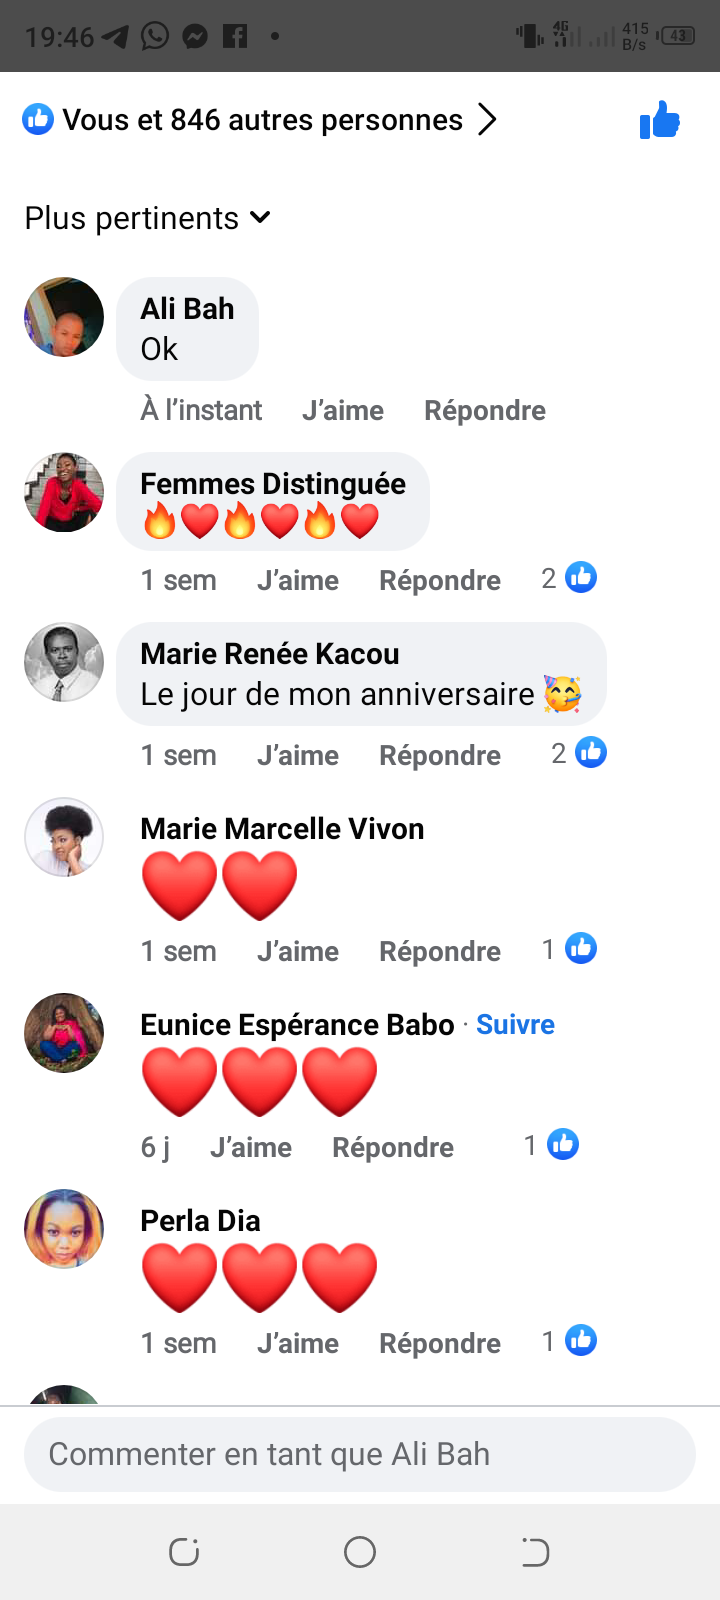Image resolution: width=720 pixels, height=1600 pixels.
Task: Open Marie Marcelle Vivon's avatar
Action: point(64,837)
